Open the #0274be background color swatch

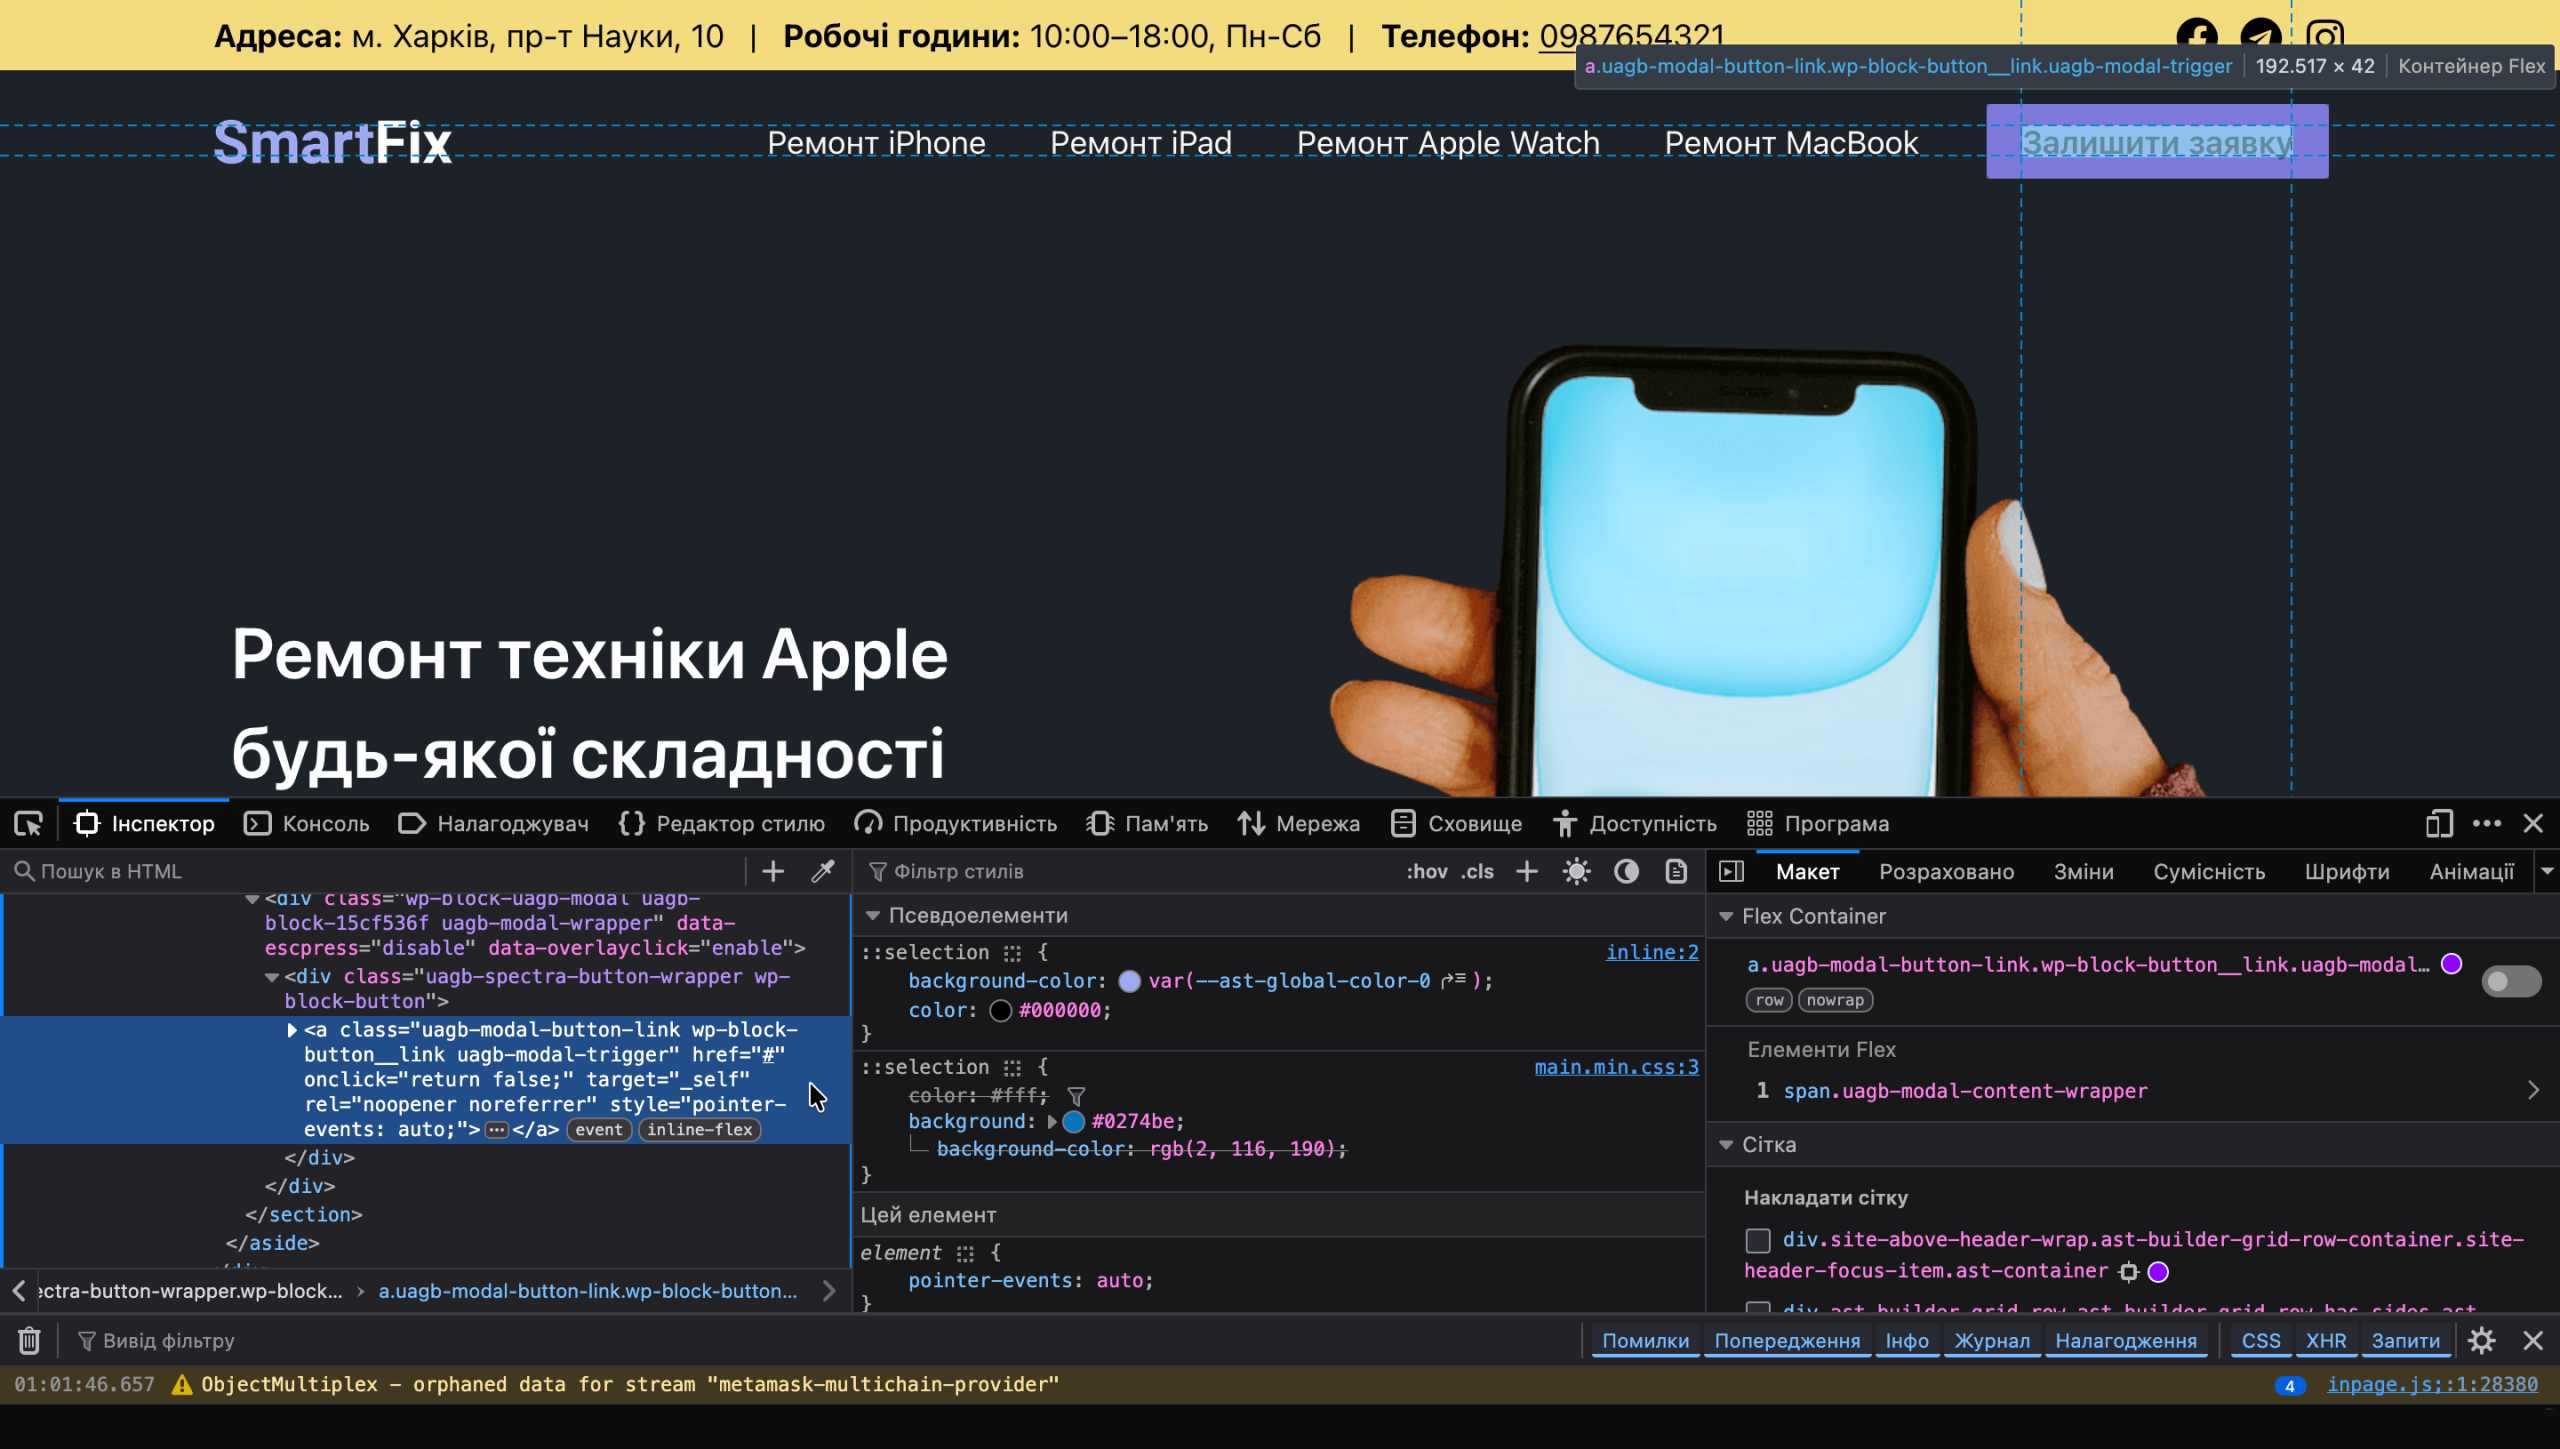tap(1074, 1121)
